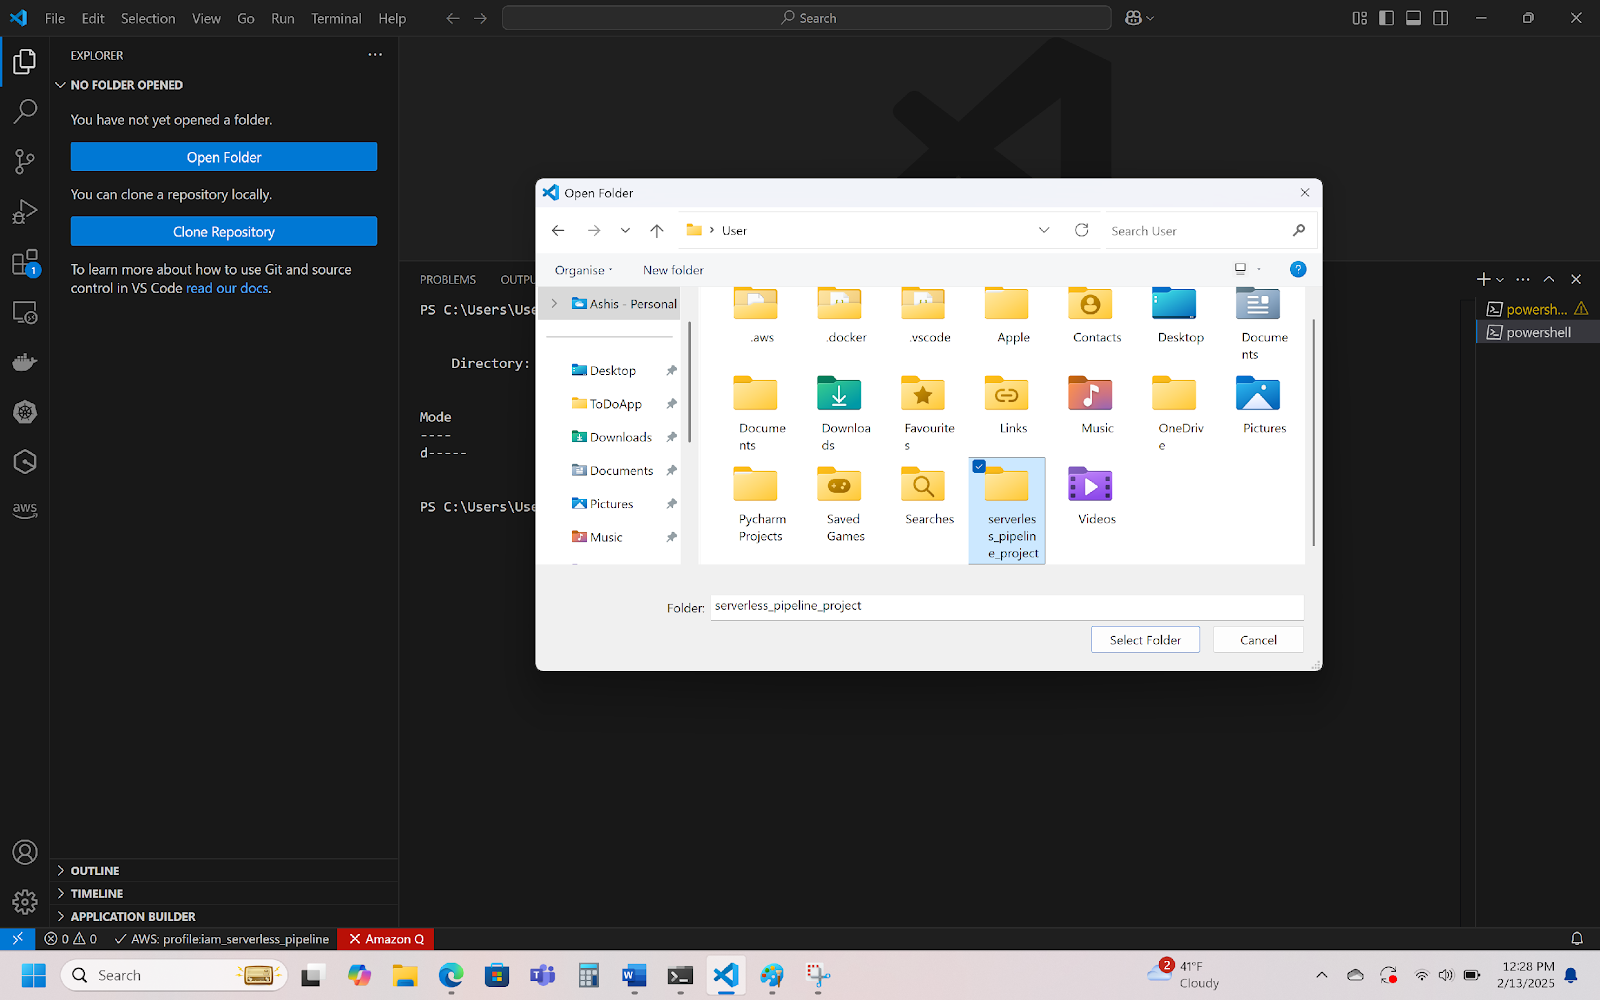Image resolution: width=1600 pixels, height=1000 pixels.
Task: Toggle Primary Side Bar visibility
Action: [x=1386, y=18]
